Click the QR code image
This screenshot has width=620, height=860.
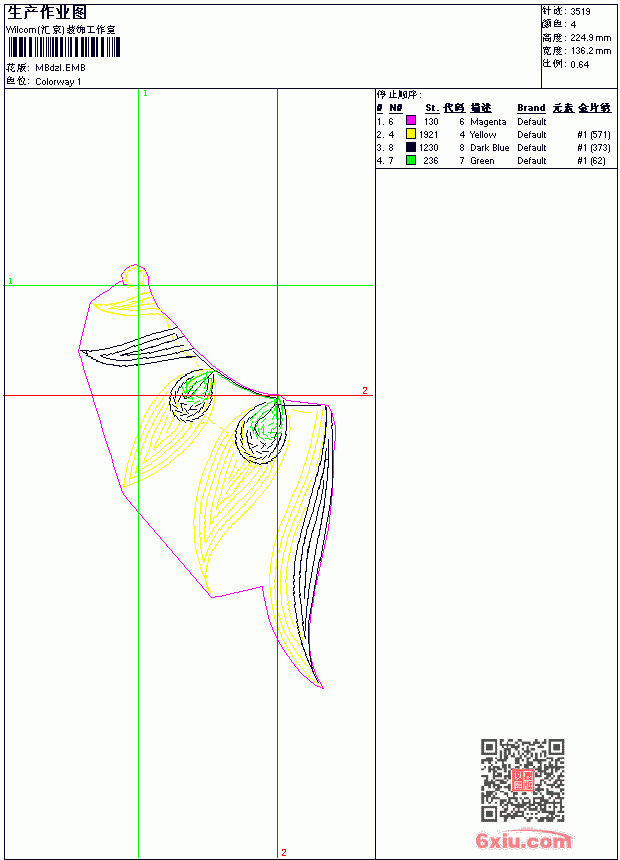pos(522,779)
